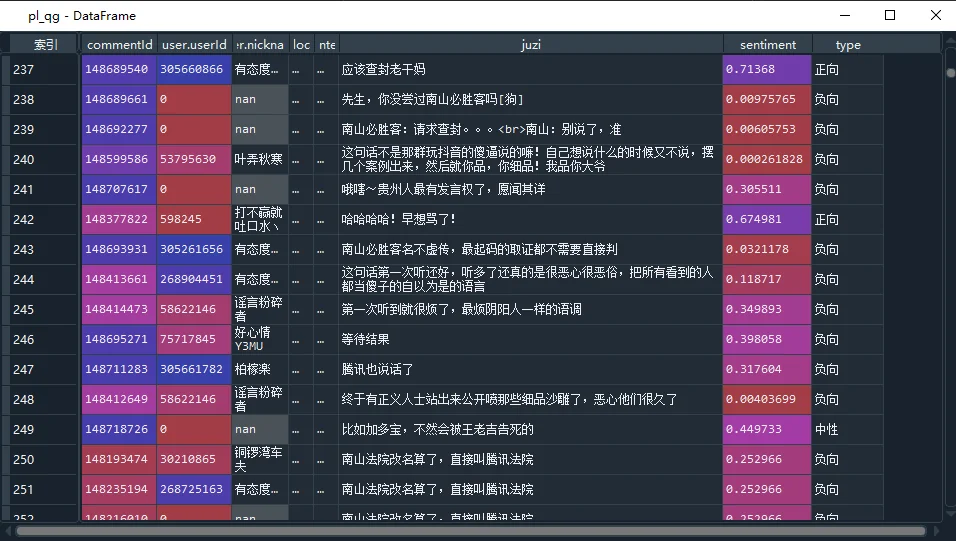
Task: Close the pl_qg DataFrame window
Action: click(936, 15)
